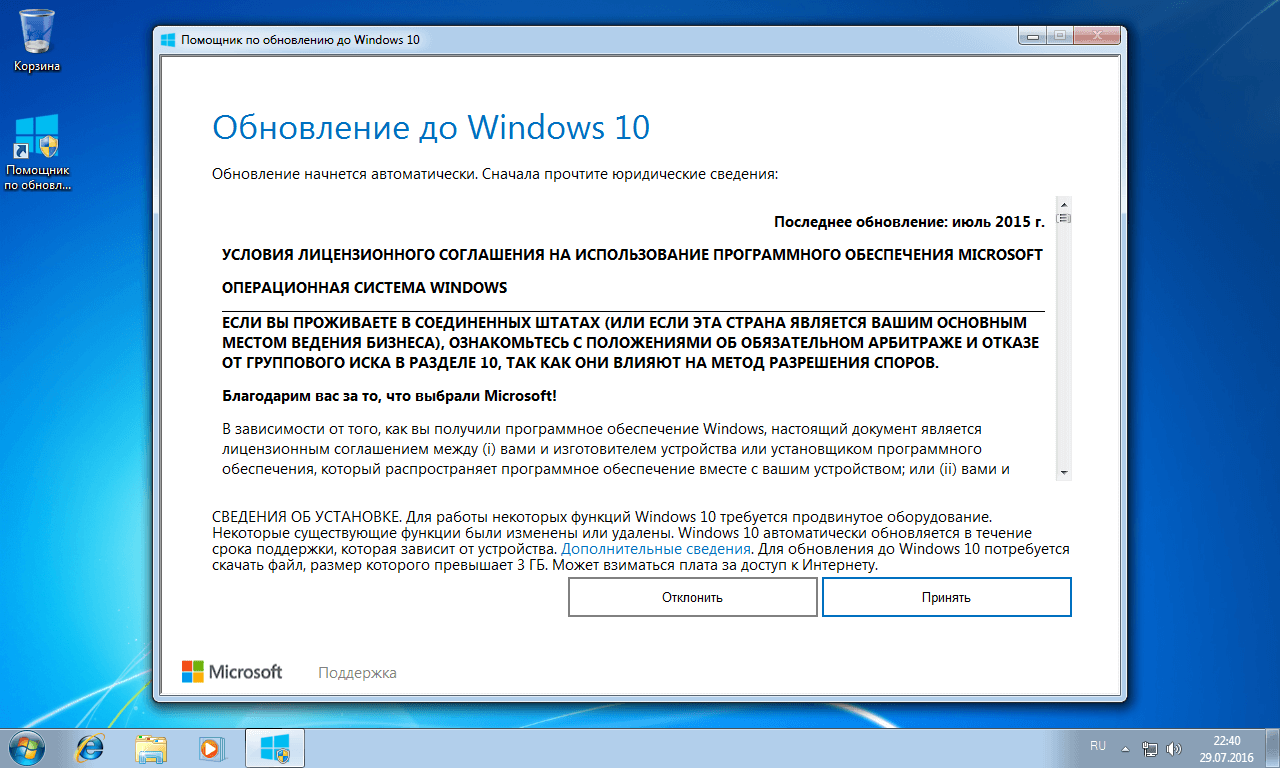The height and width of the screenshot is (768, 1280).
Task: Click the СВЕДЕНИЯ ОБ УСТАНОВКЕ paragraph
Action: (641, 541)
